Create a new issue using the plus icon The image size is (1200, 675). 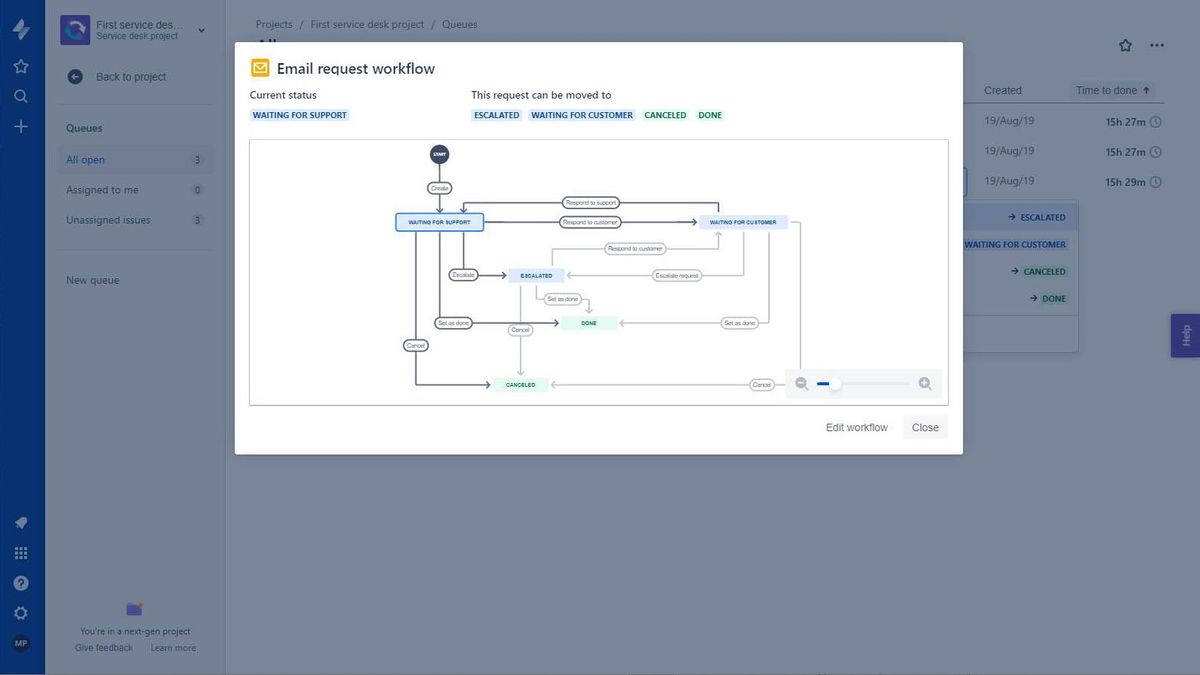point(21,125)
